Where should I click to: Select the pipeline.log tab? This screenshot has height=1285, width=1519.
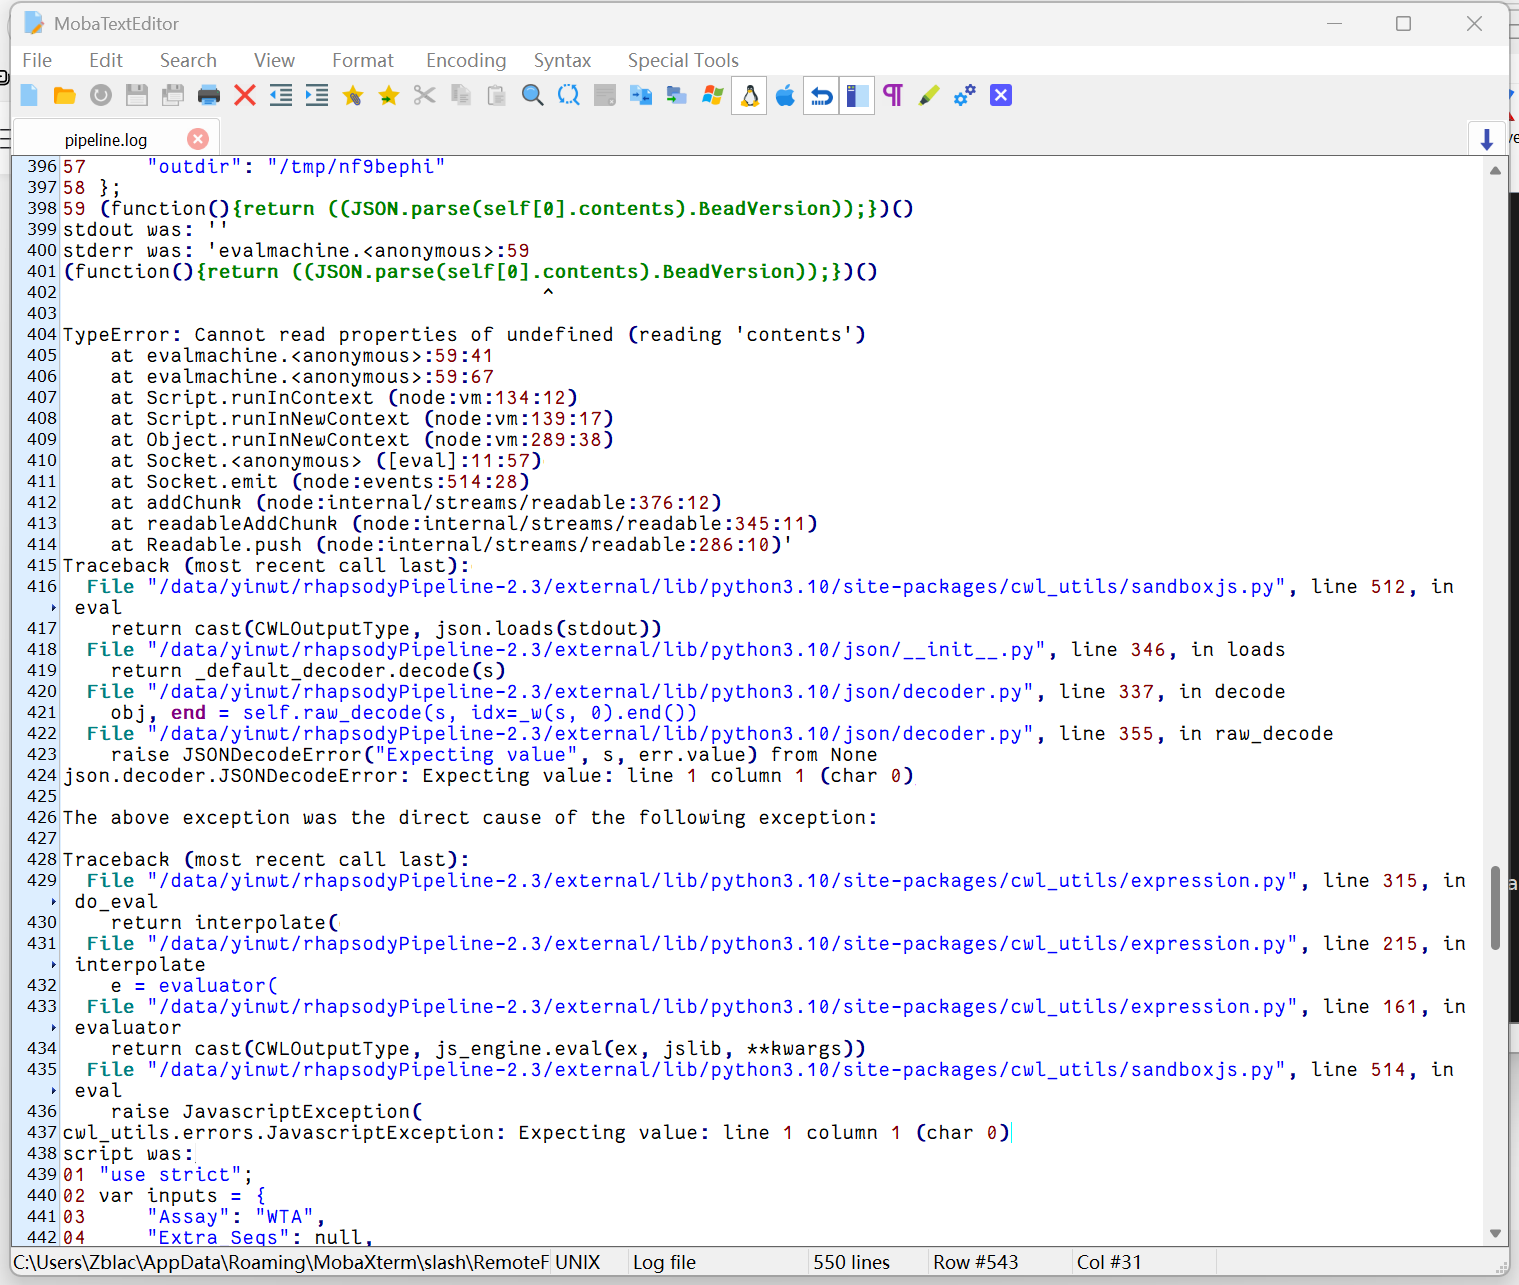pos(106,140)
